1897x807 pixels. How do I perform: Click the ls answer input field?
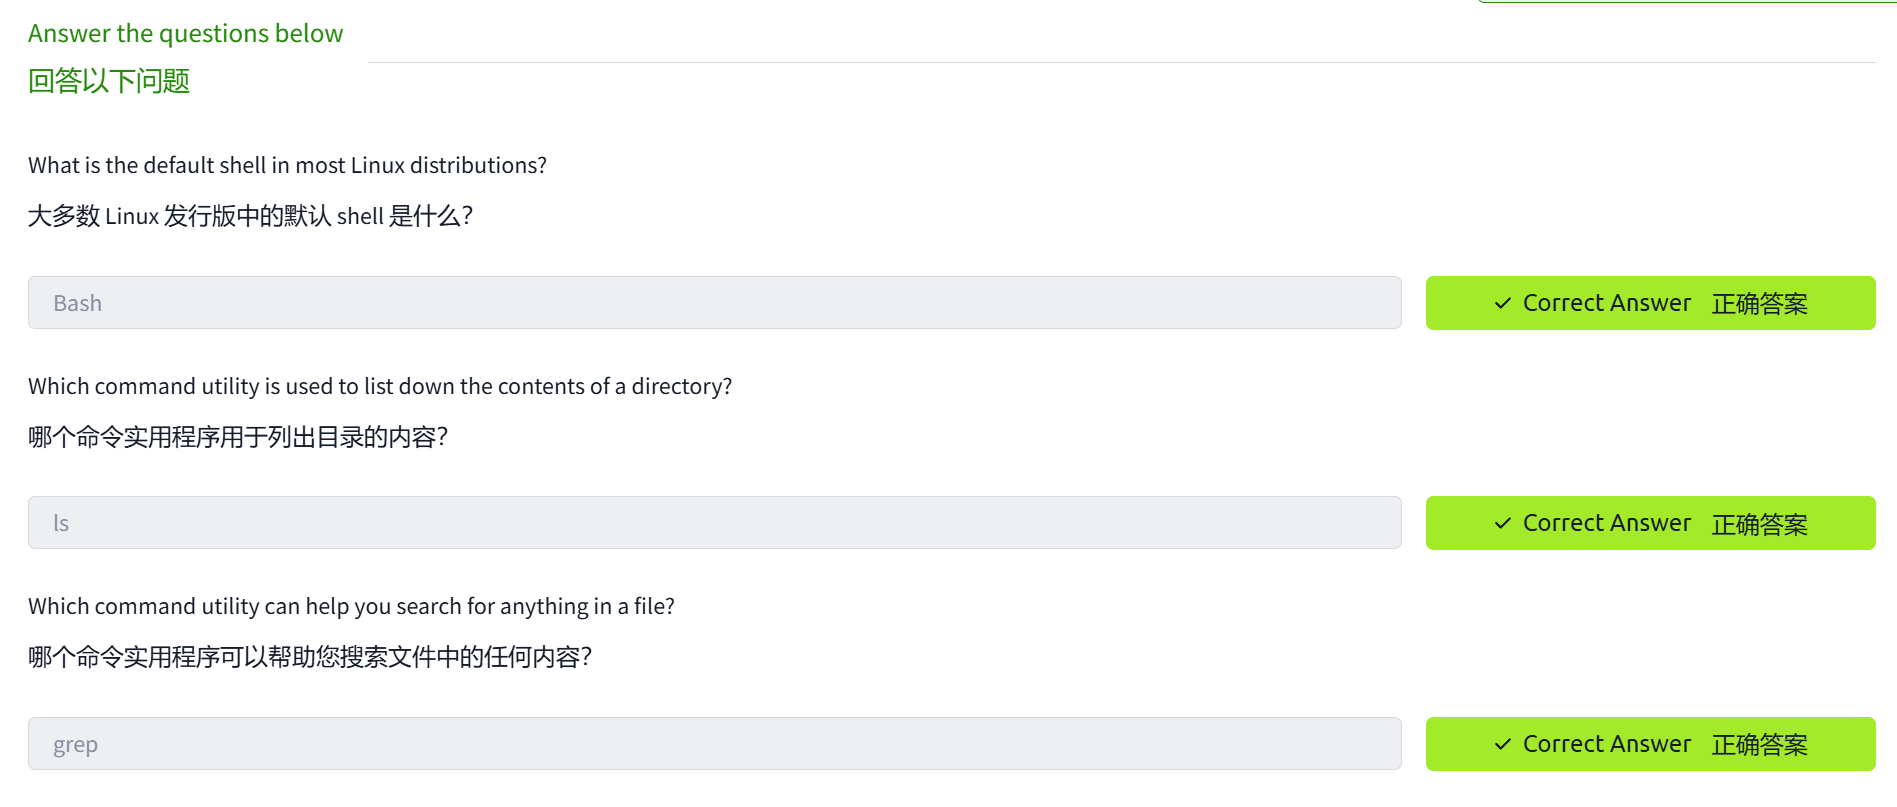click(x=714, y=523)
